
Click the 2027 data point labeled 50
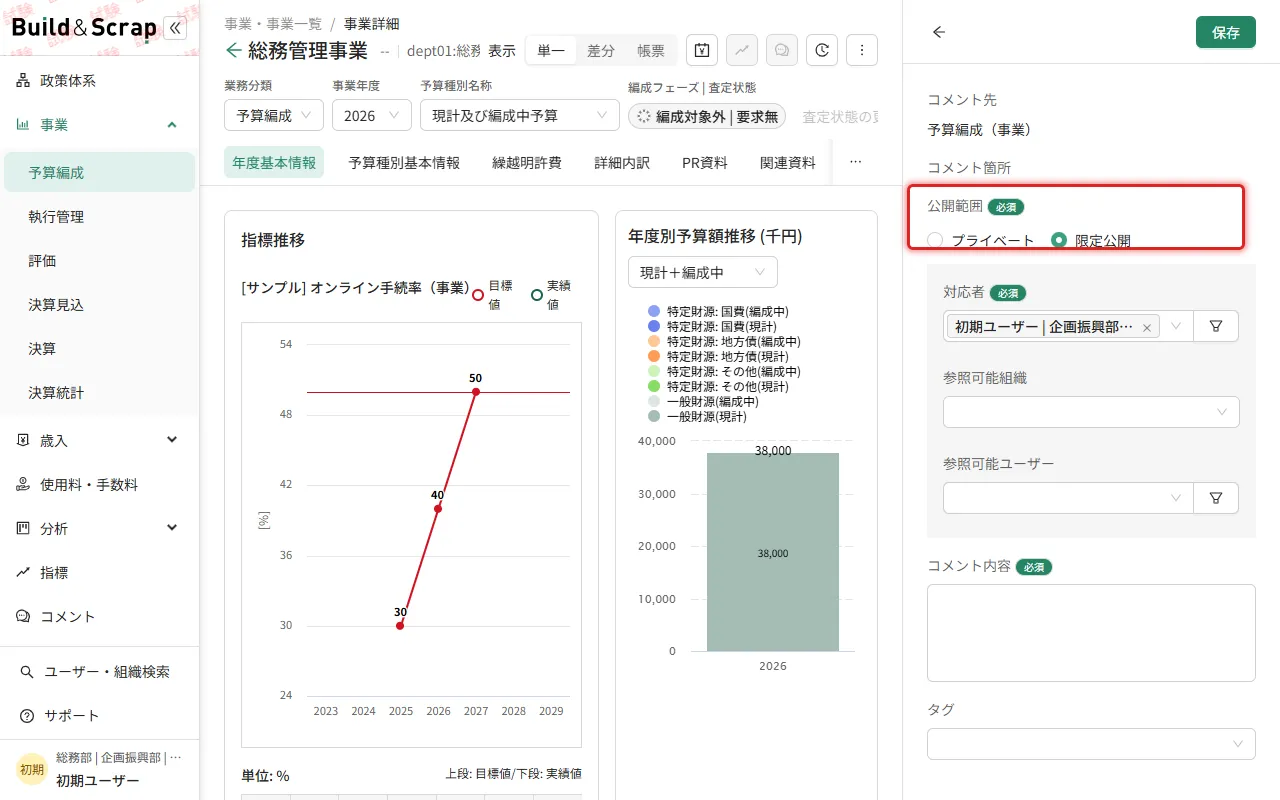pyautogui.click(x=476, y=391)
